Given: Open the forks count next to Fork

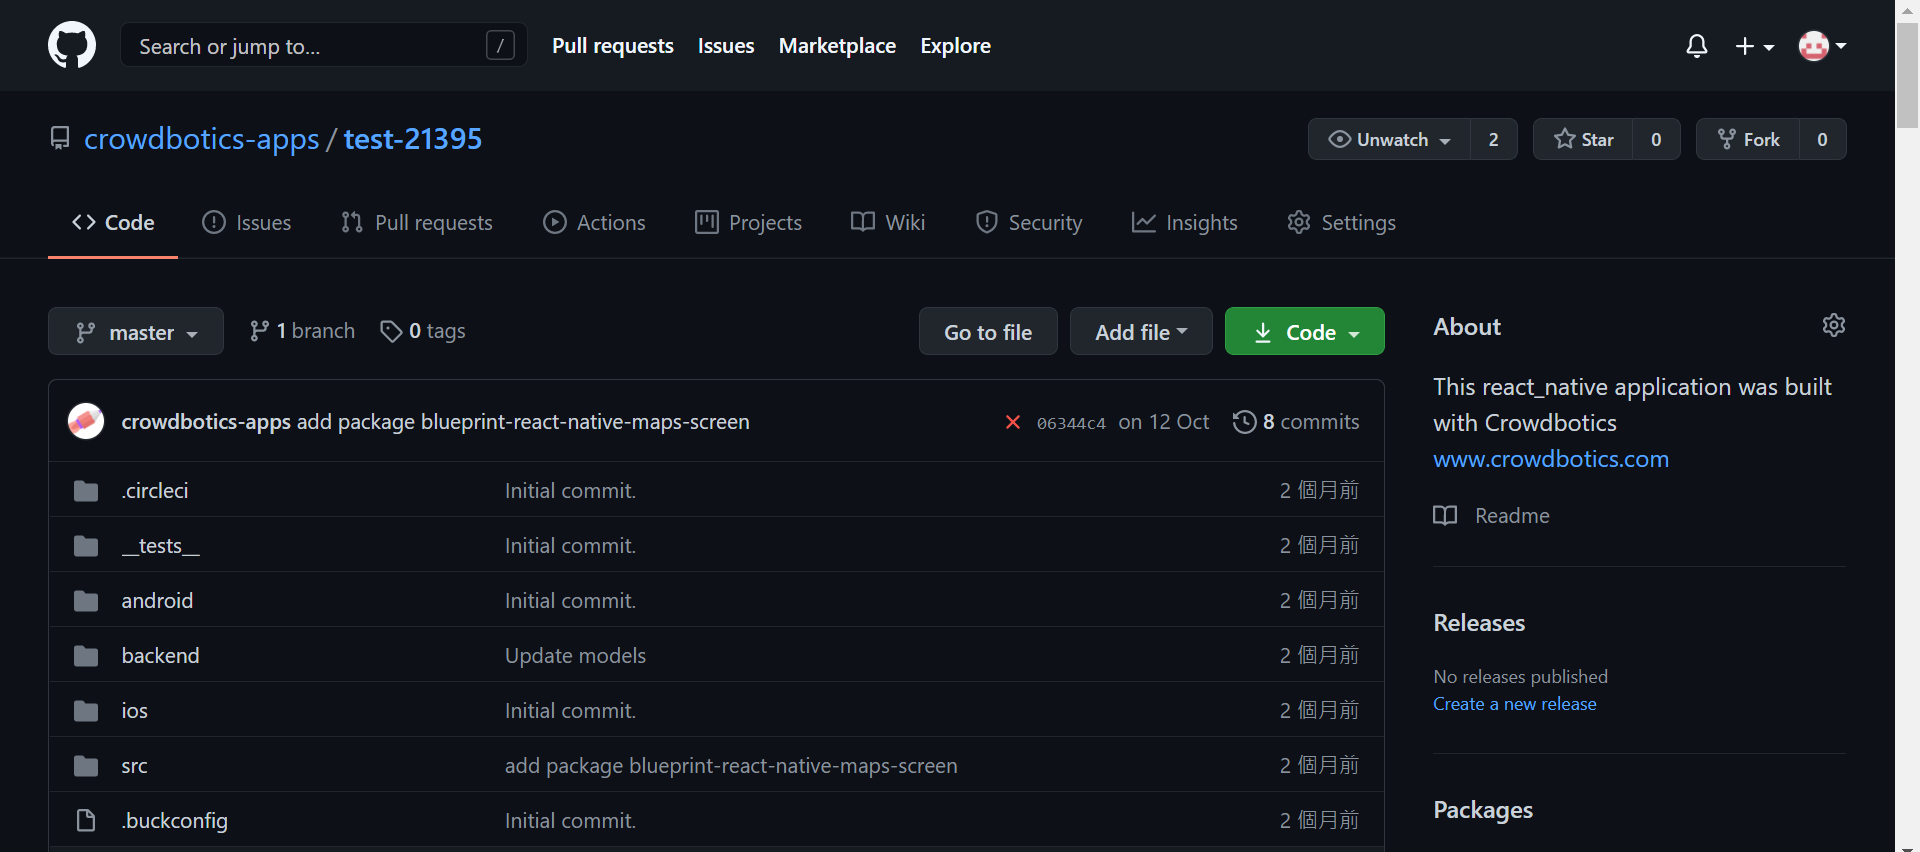Looking at the screenshot, I should click(x=1822, y=139).
